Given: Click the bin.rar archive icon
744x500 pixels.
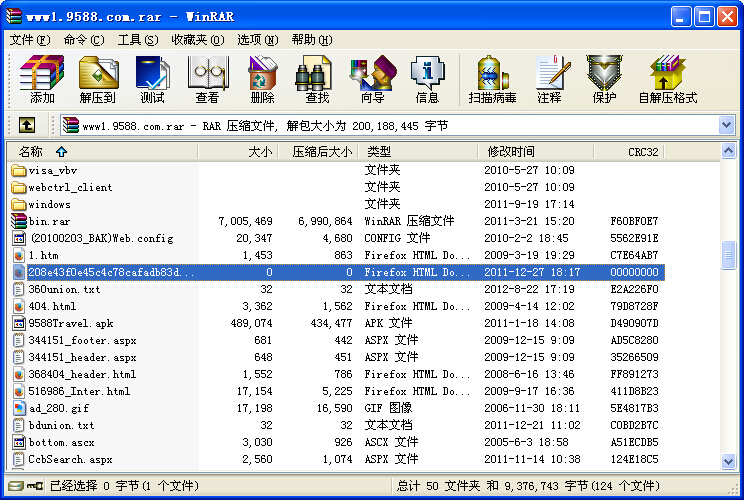Looking at the screenshot, I should 19,221.
